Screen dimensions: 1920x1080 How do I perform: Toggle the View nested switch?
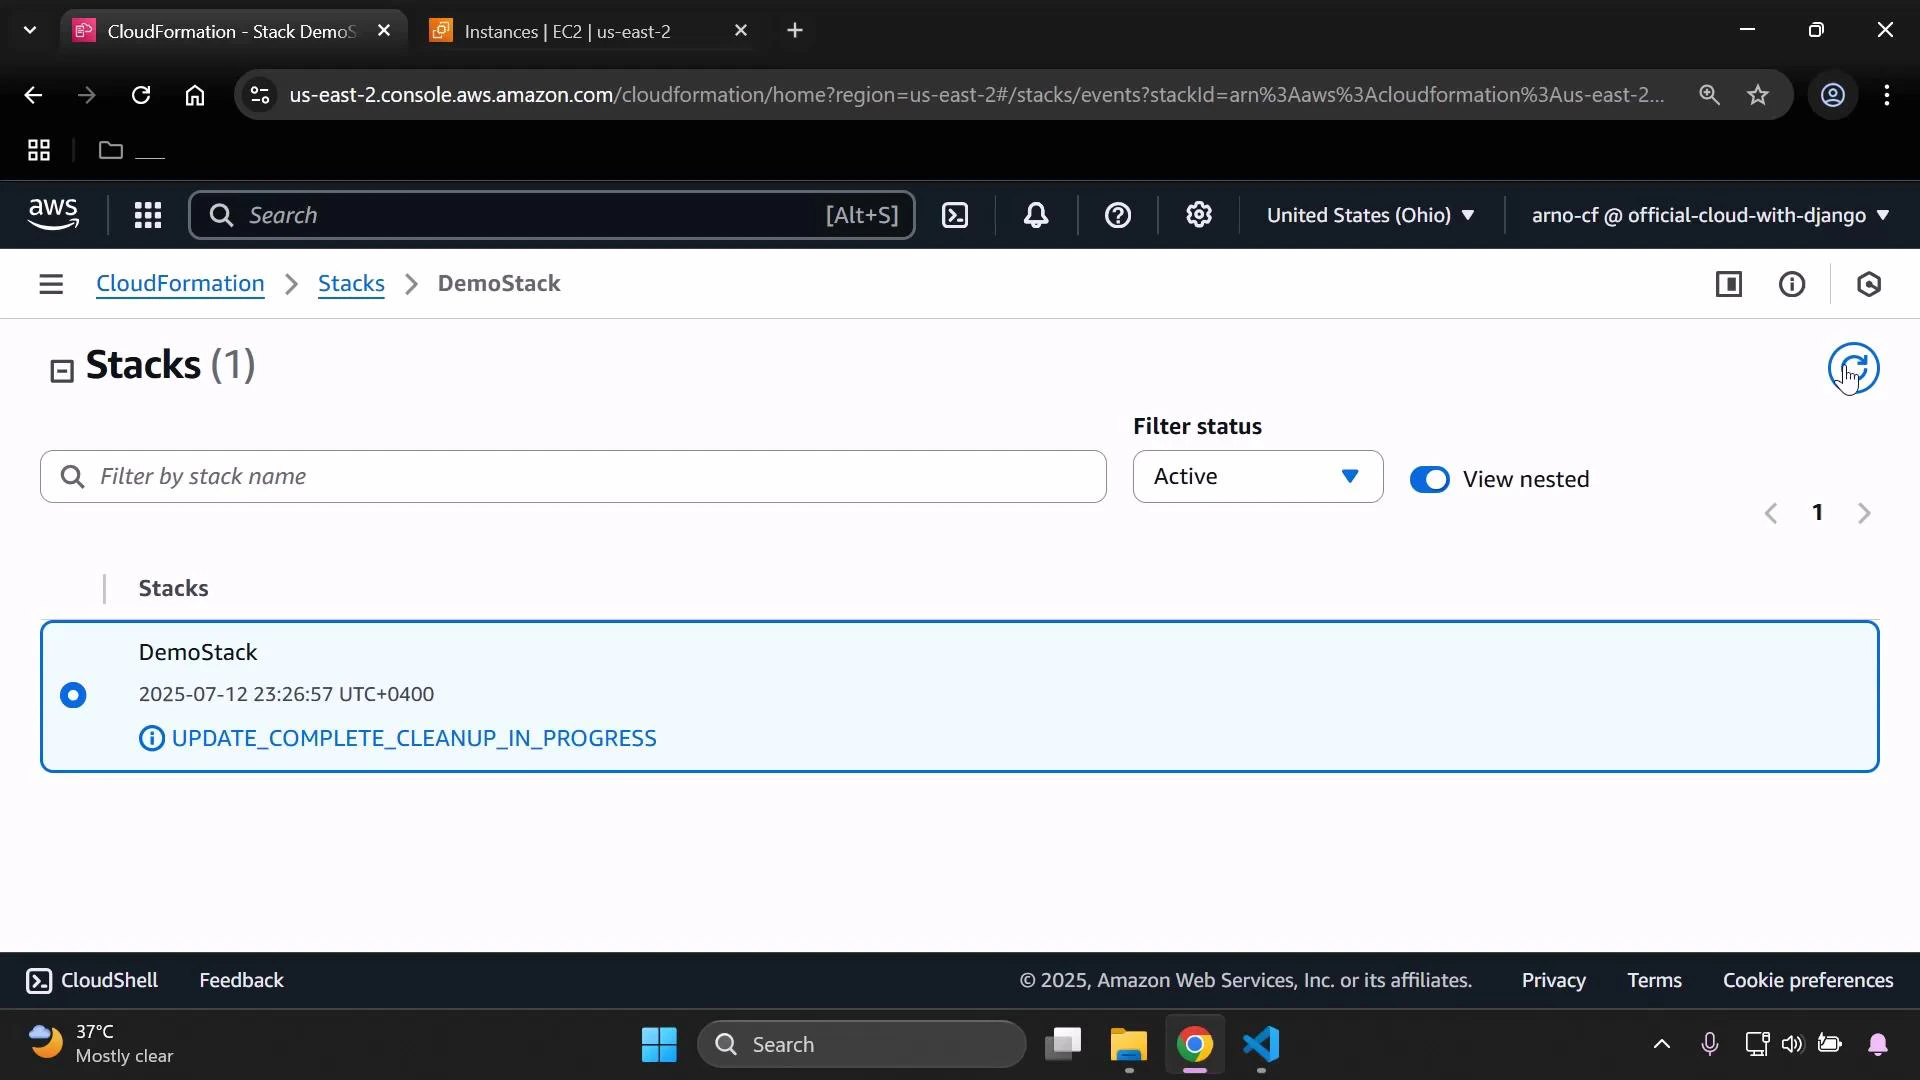[x=1429, y=480]
